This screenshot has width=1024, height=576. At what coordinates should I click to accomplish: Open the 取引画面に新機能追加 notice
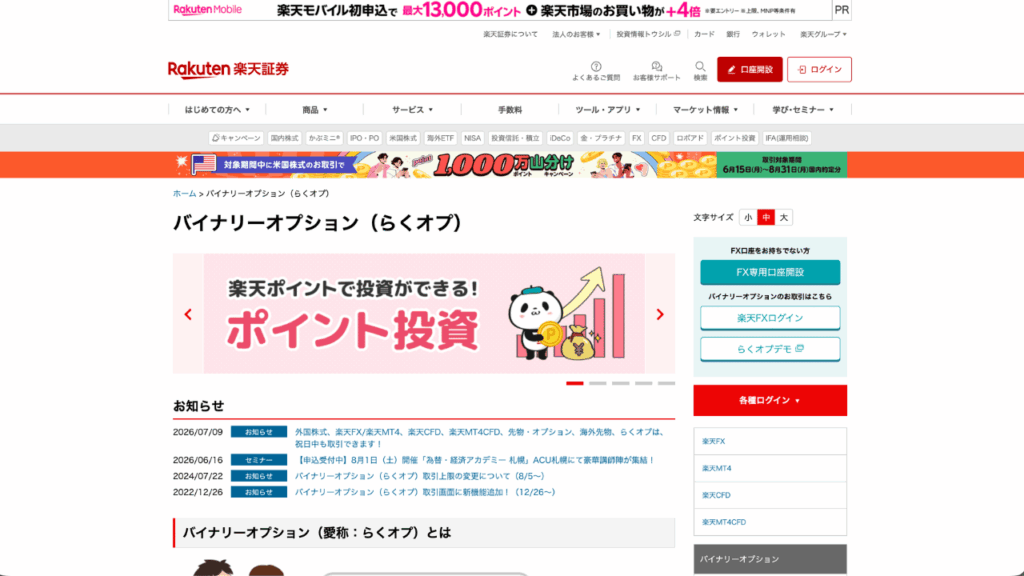(425, 492)
